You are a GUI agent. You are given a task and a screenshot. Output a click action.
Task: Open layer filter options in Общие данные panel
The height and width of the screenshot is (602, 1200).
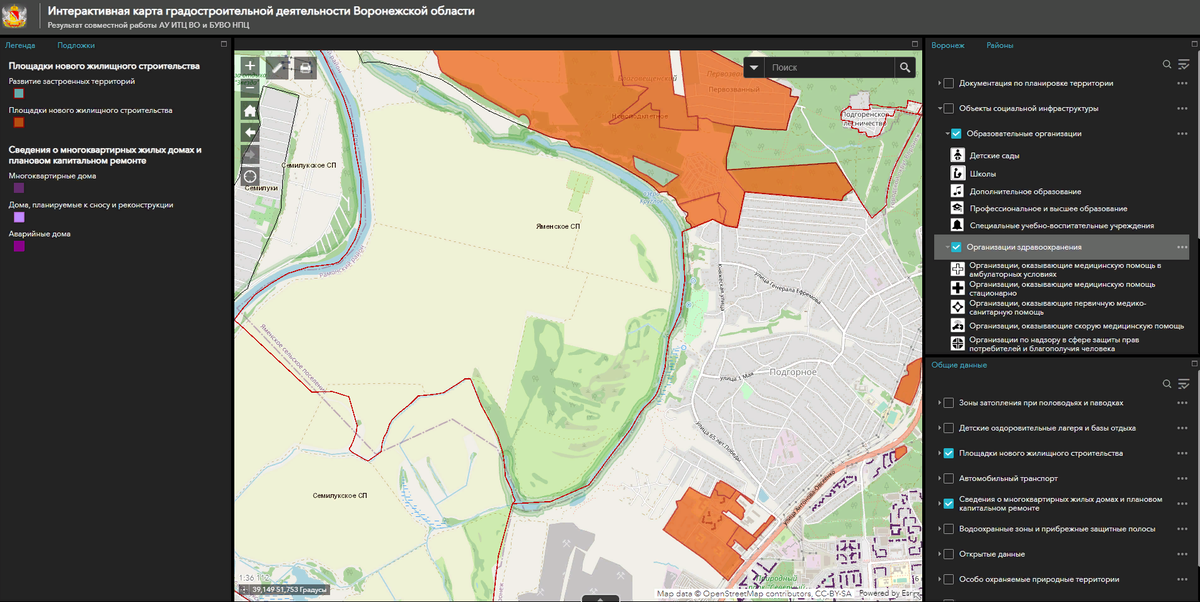[x=1184, y=384]
